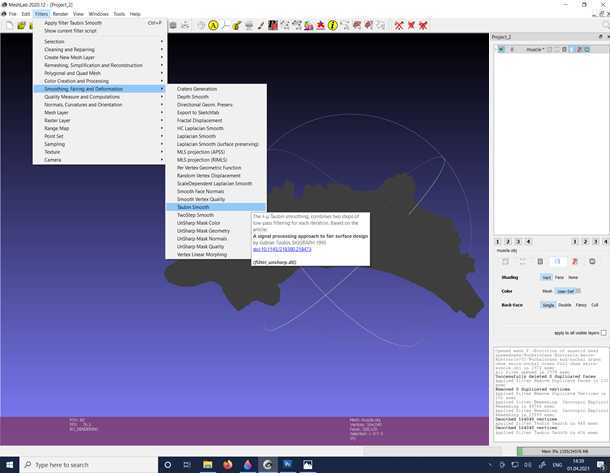Click the edges decorator icon at row end
Viewport: 610px width, 473px height.
point(592,261)
